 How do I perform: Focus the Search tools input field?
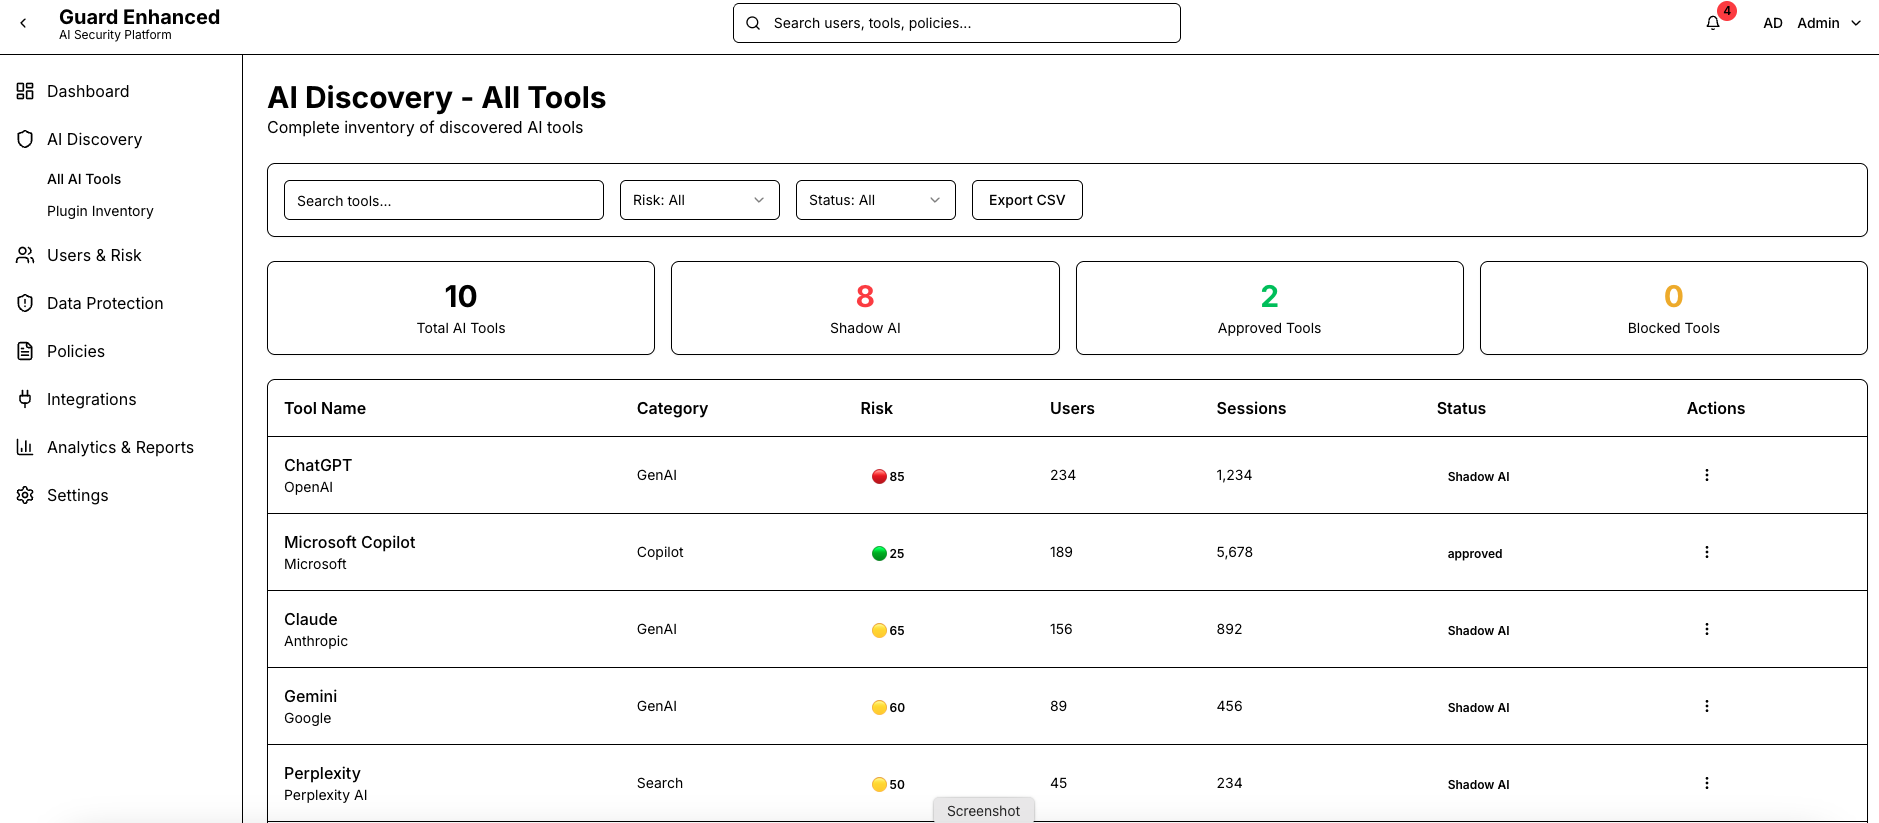pos(443,200)
